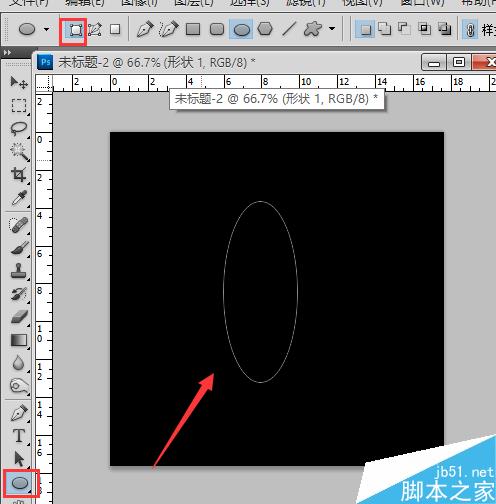Select the Eyedropper tool
The image size is (496, 504).
point(19,198)
